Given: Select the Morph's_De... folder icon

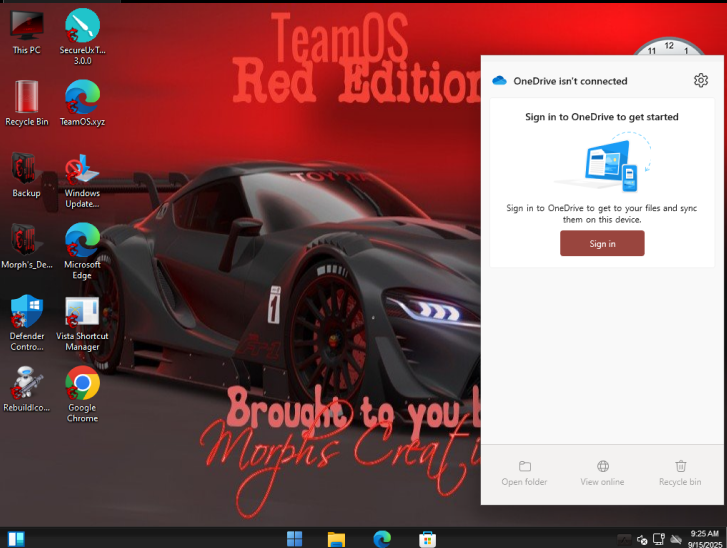Looking at the screenshot, I should (26, 246).
